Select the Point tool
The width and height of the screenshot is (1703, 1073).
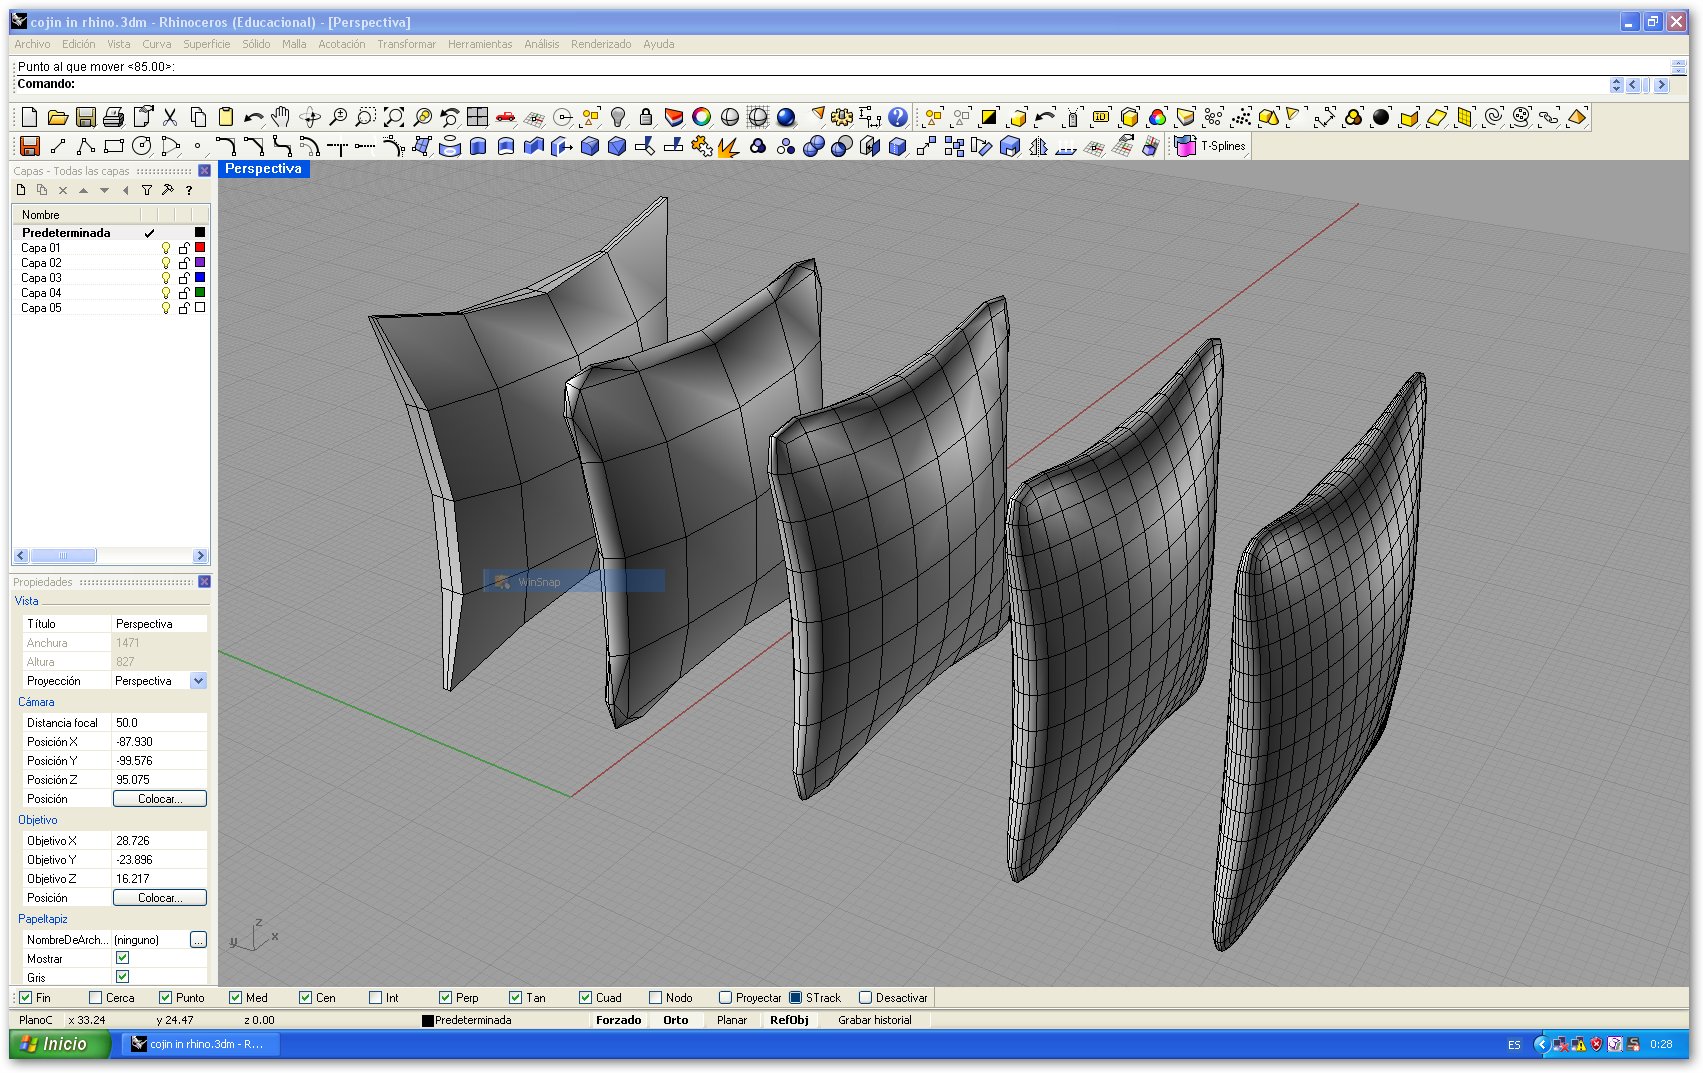click(x=198, y=147)
